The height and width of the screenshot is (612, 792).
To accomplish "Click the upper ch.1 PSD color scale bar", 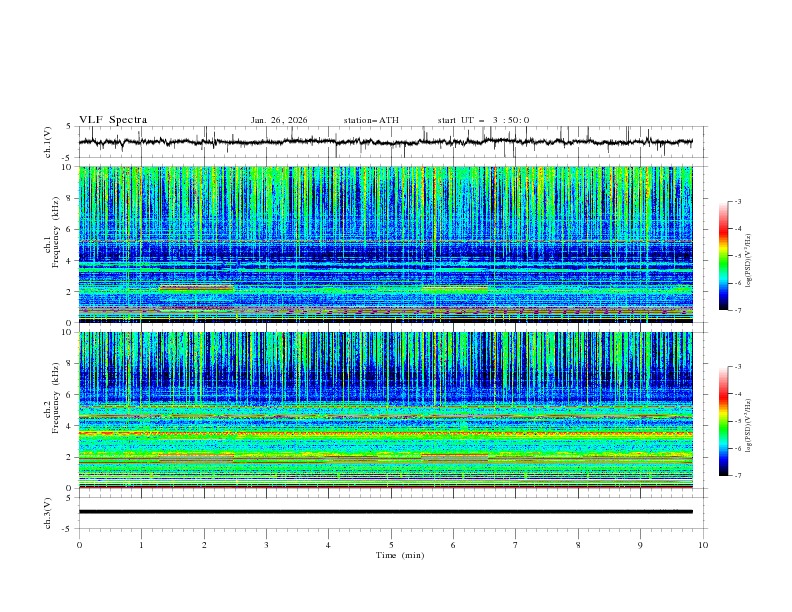I will click(724, 256).
